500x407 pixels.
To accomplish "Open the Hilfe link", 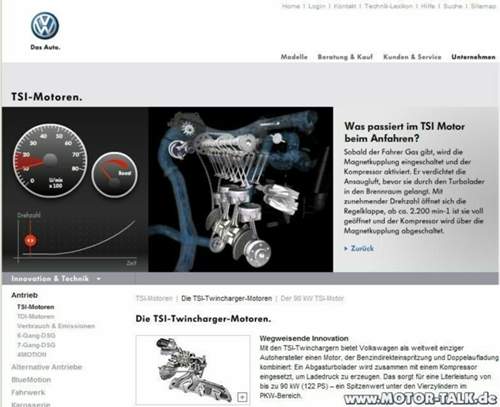I will coord(428,6).
